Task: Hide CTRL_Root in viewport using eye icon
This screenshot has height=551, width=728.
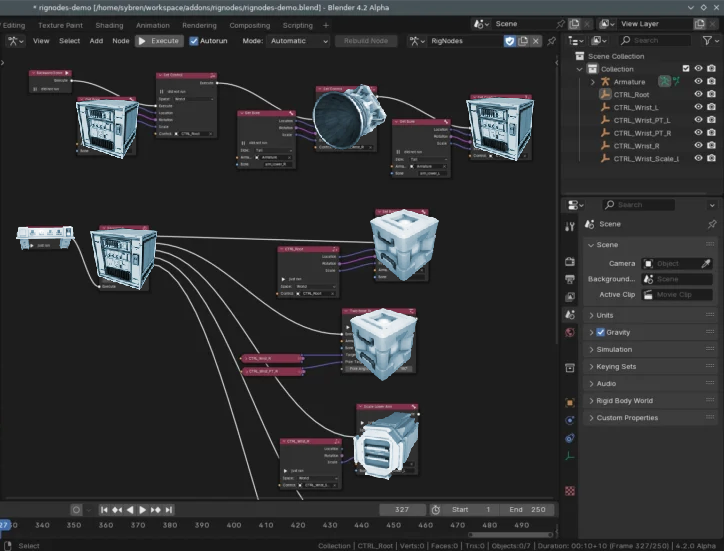Action: 697,94
